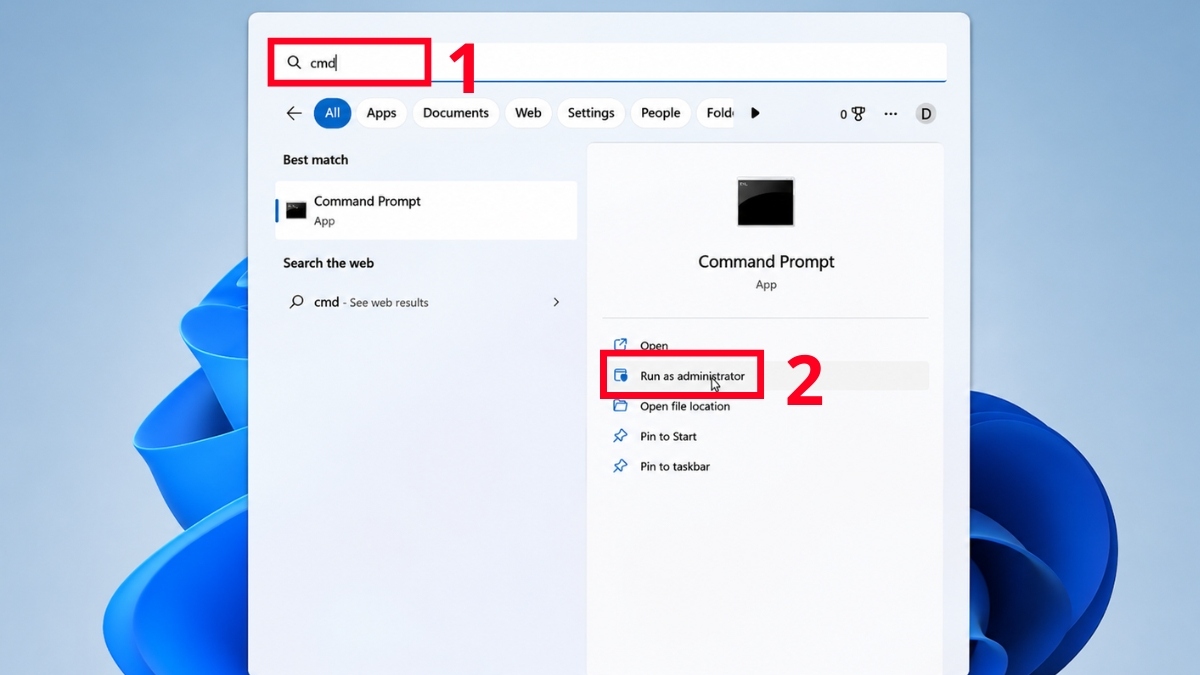Screen dimensions: 1200x675
Task: Click the search magnifier icon in search box
Action: pos(294,62)
